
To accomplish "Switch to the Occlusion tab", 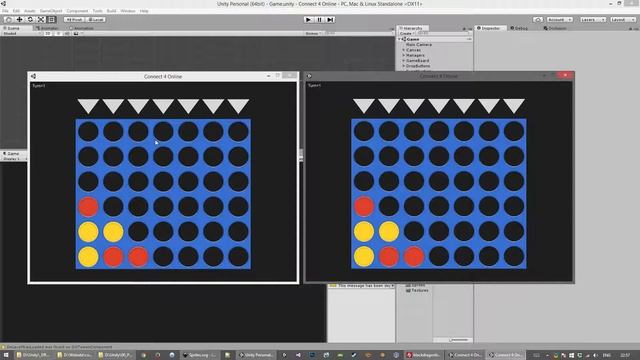I will click(555, 28).
